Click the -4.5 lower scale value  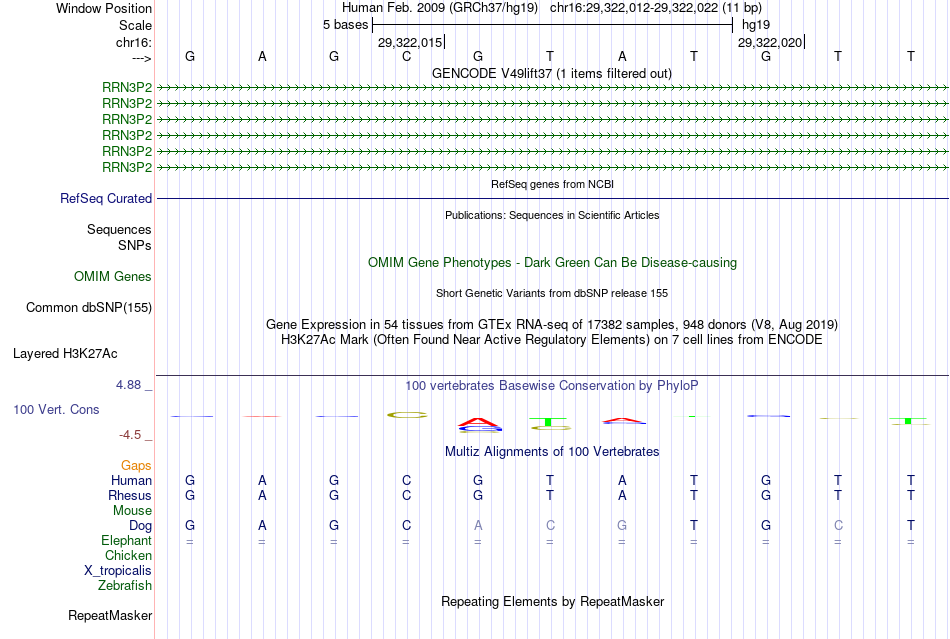click(x=130, y=435)
